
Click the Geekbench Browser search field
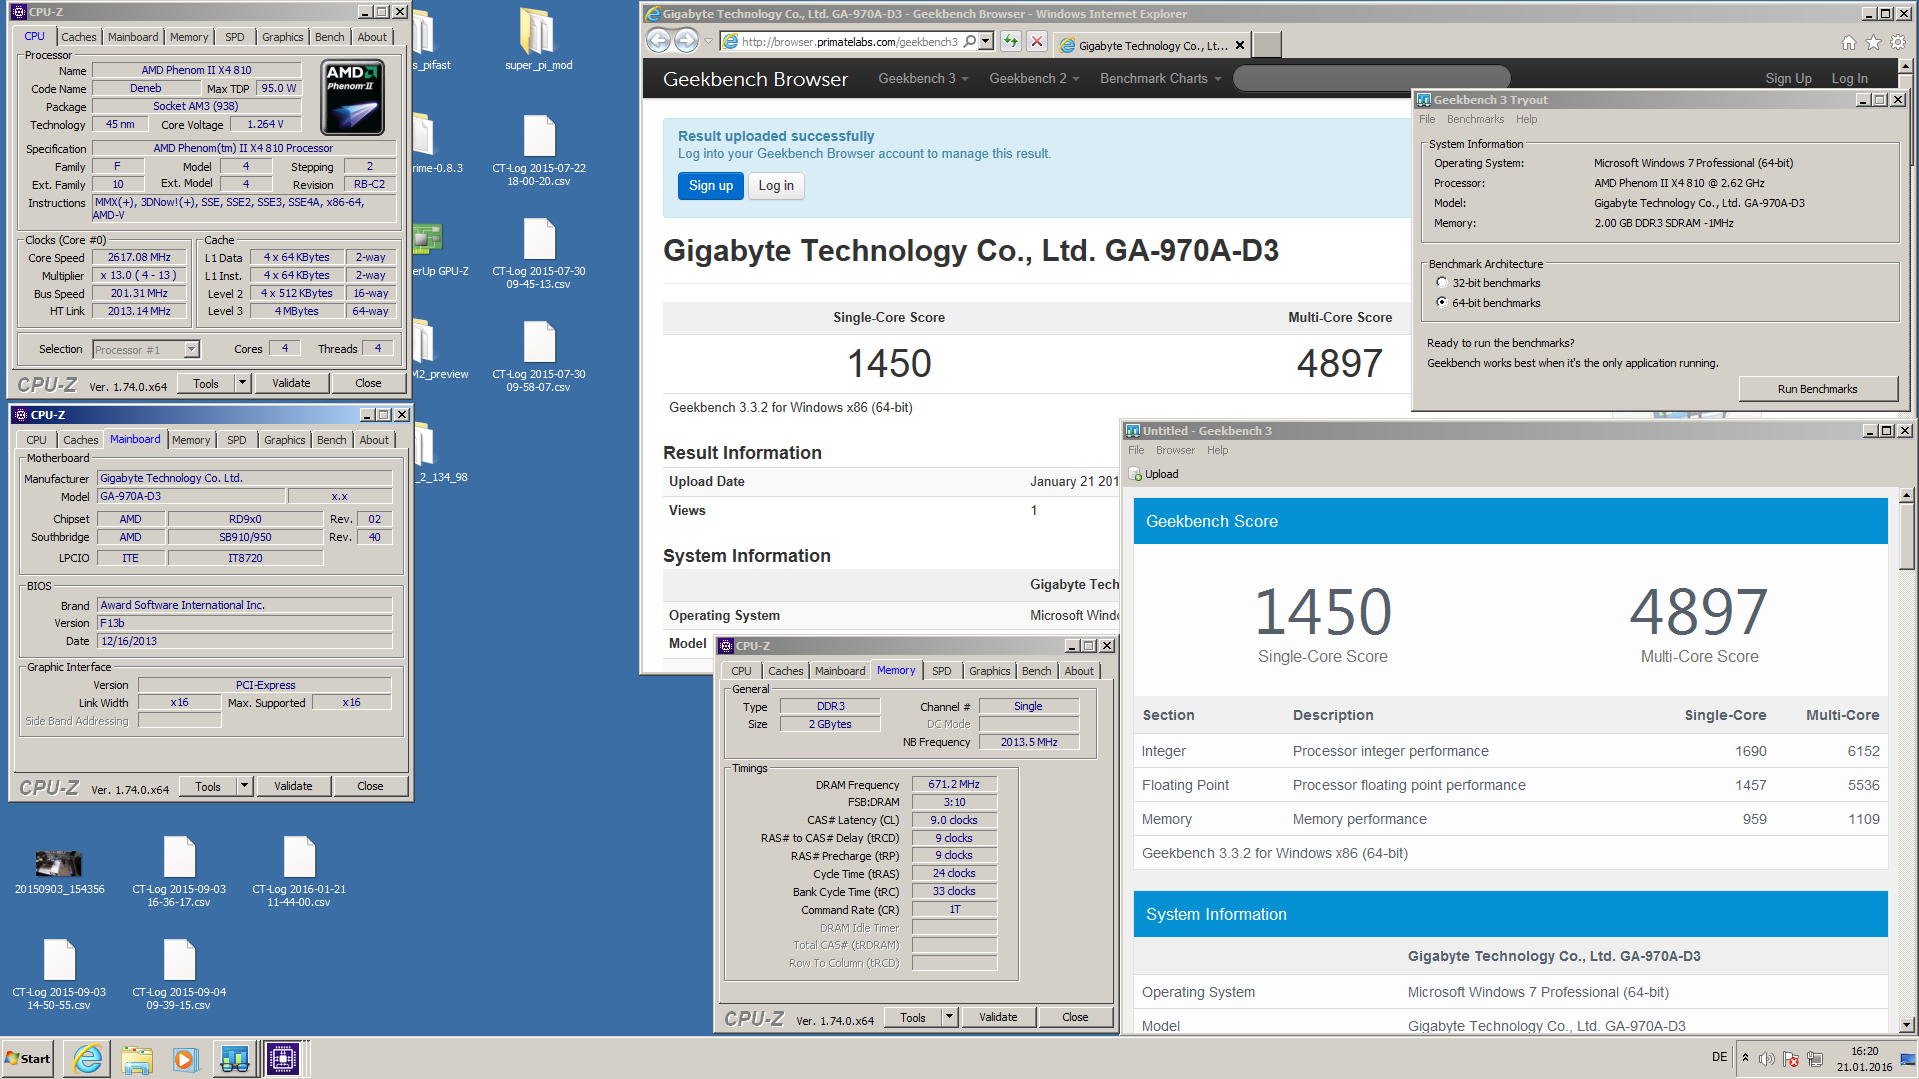click(x=1370, y=78)
